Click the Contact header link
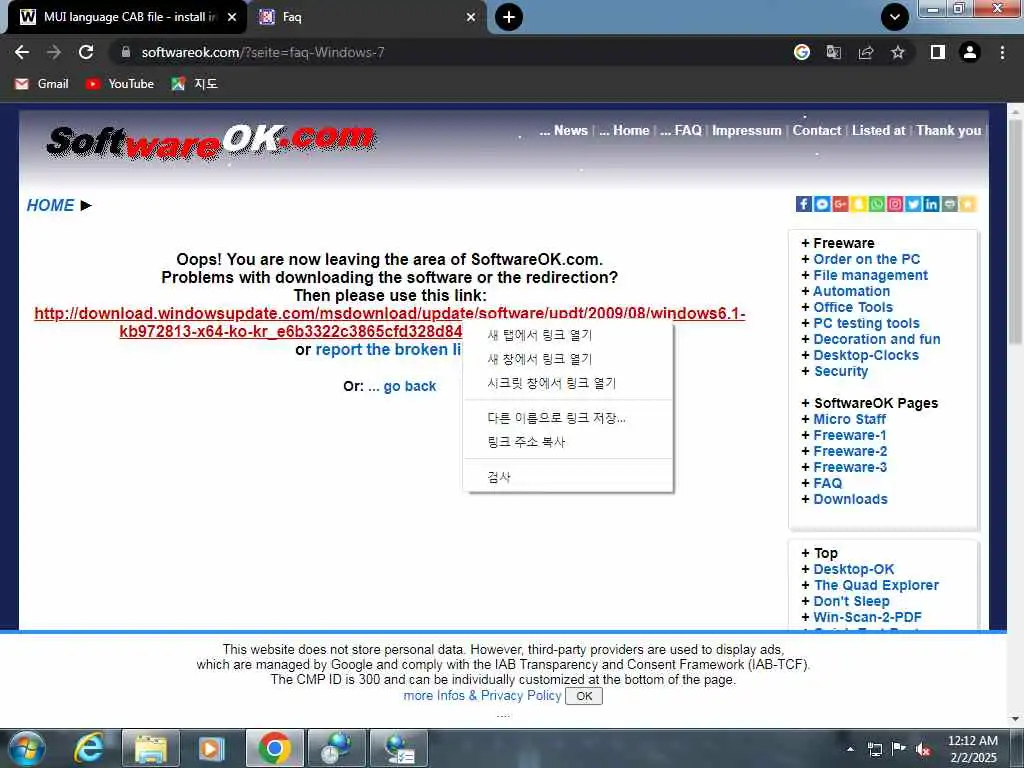The height and width of the screenshot is (768, 1024). [x=816, y=131]
